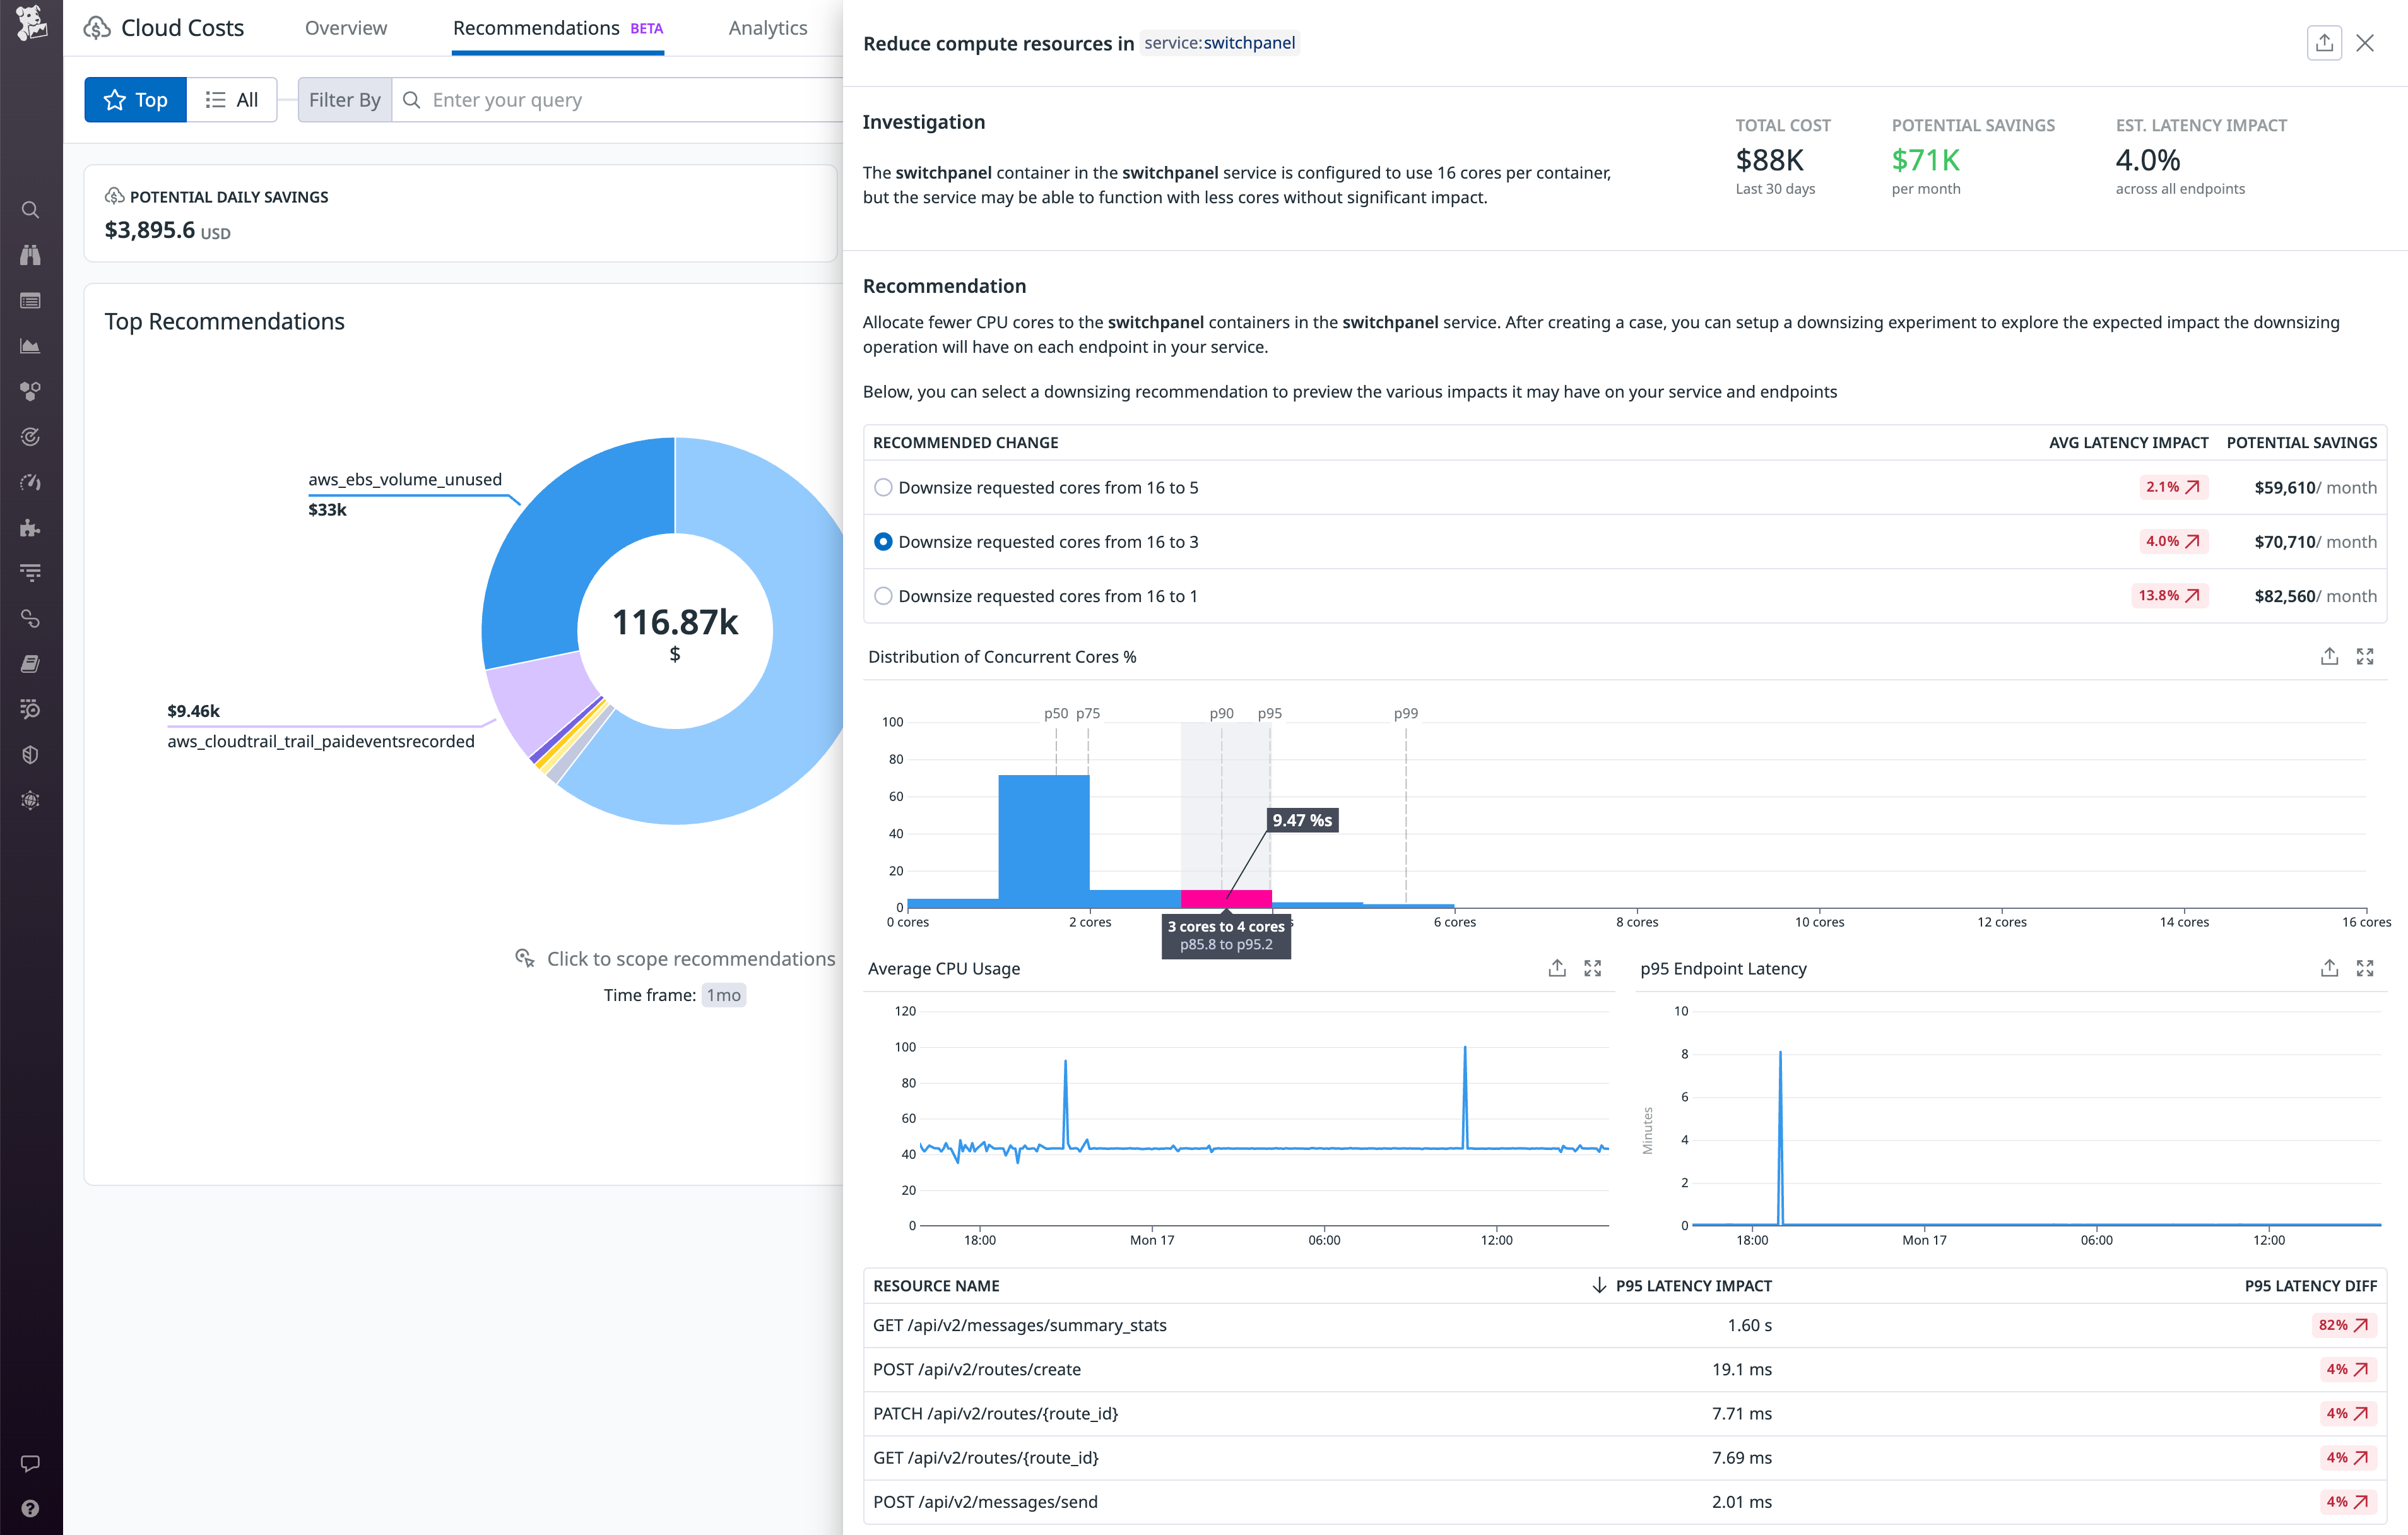This screenshot has width=2408, height=1535.
Task: Choose downsize requested cores from 16 to 1
Action: [x=884, y=595]
